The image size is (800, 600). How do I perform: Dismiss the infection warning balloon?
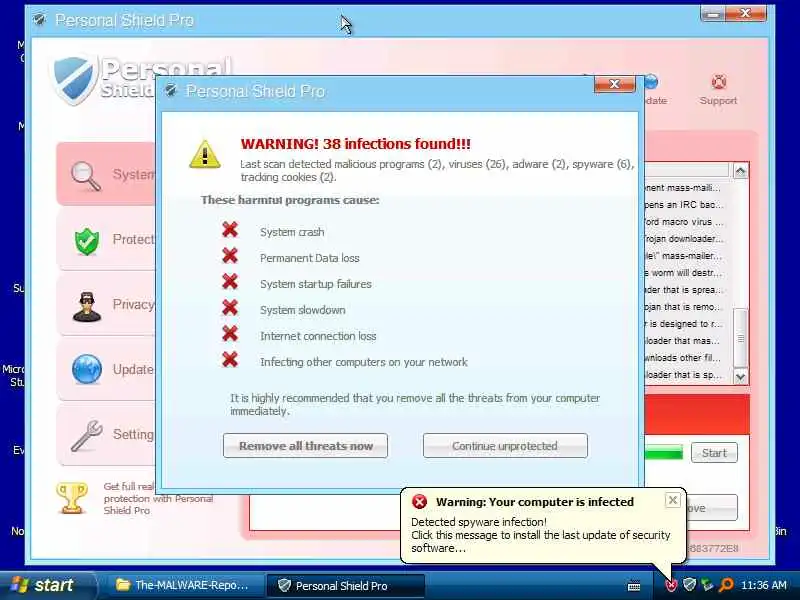click(673, 500)
